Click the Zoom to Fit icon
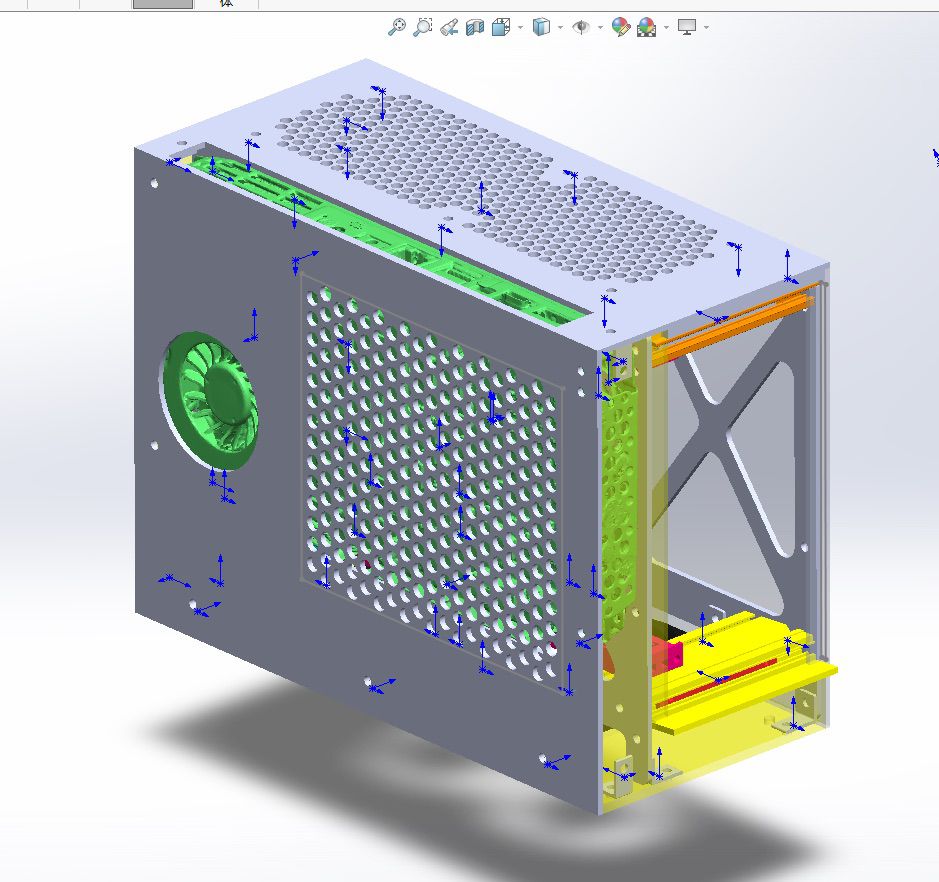939x882 pixels. click(x=397, y=27)
